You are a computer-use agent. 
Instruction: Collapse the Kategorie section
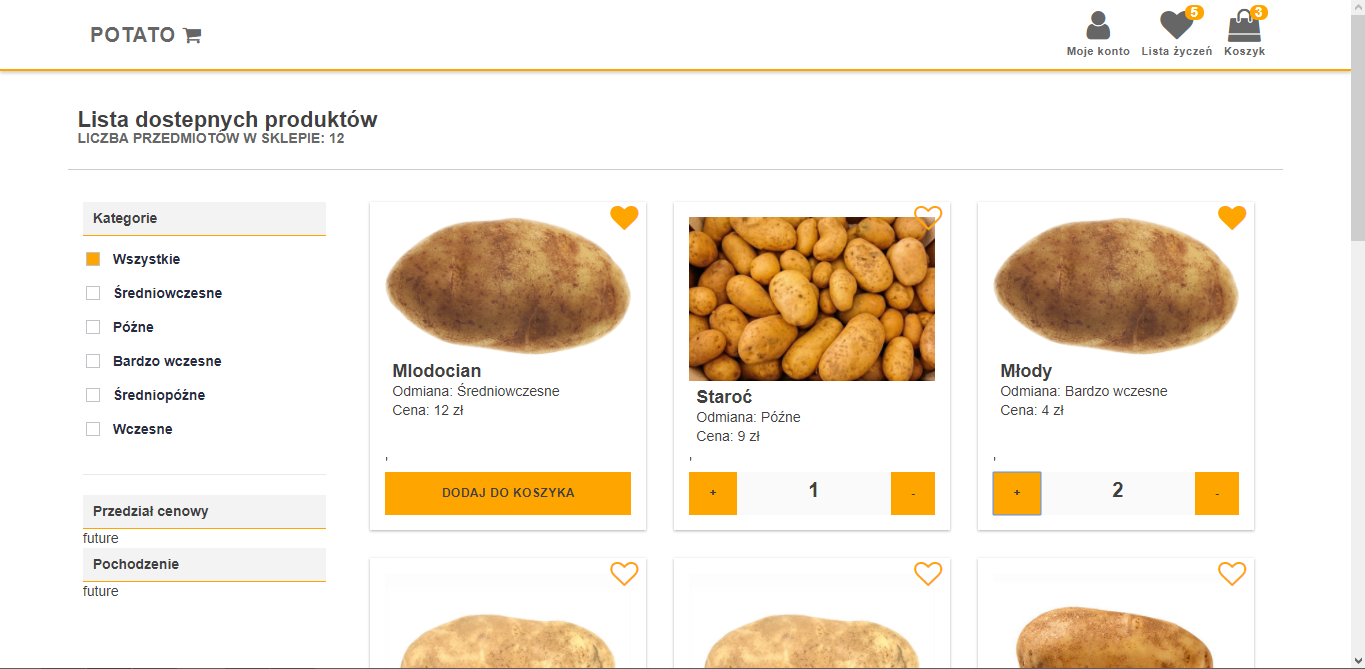coord(204,218)
